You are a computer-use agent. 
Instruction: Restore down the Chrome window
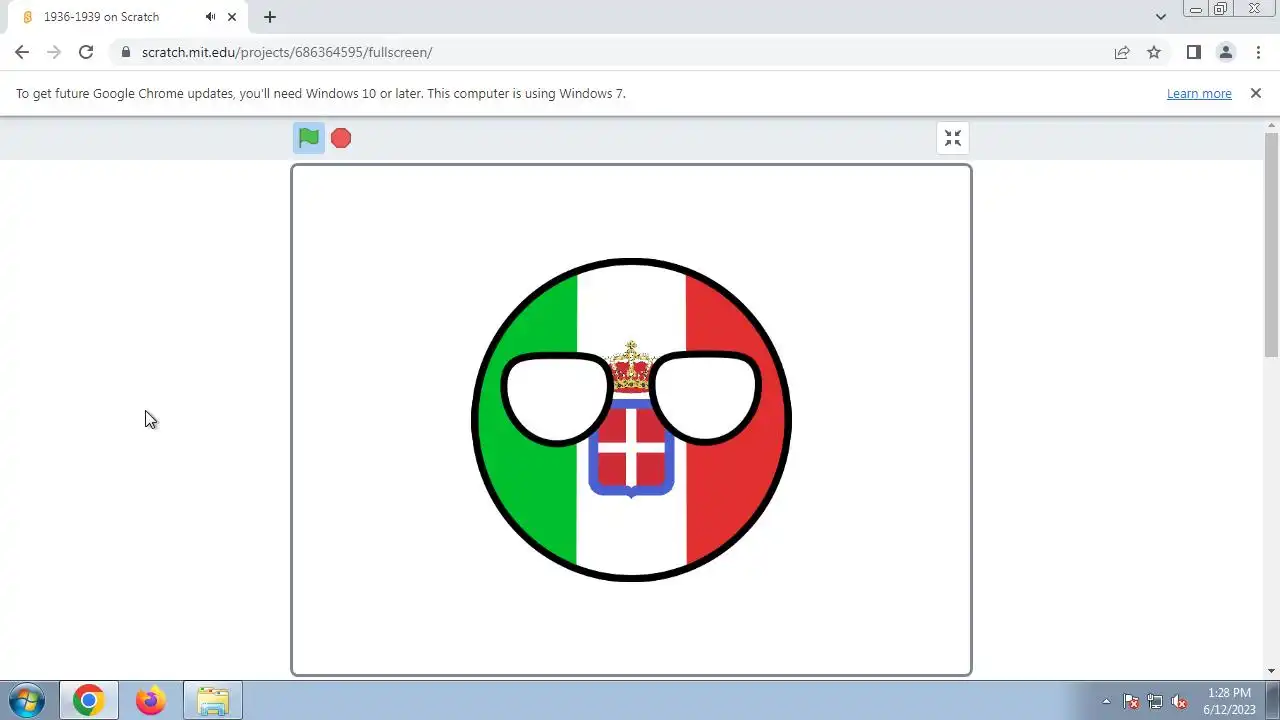(x=1221, y=9)
